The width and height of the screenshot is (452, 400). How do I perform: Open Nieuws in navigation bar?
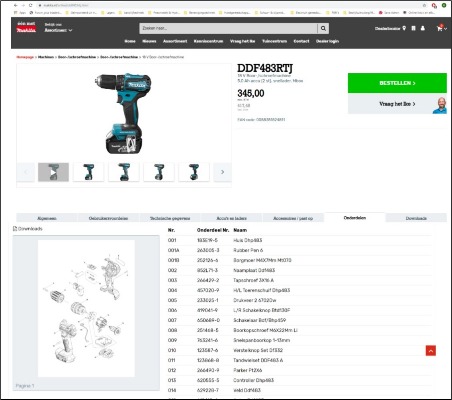pyautogui.click(x=149, y=41)
